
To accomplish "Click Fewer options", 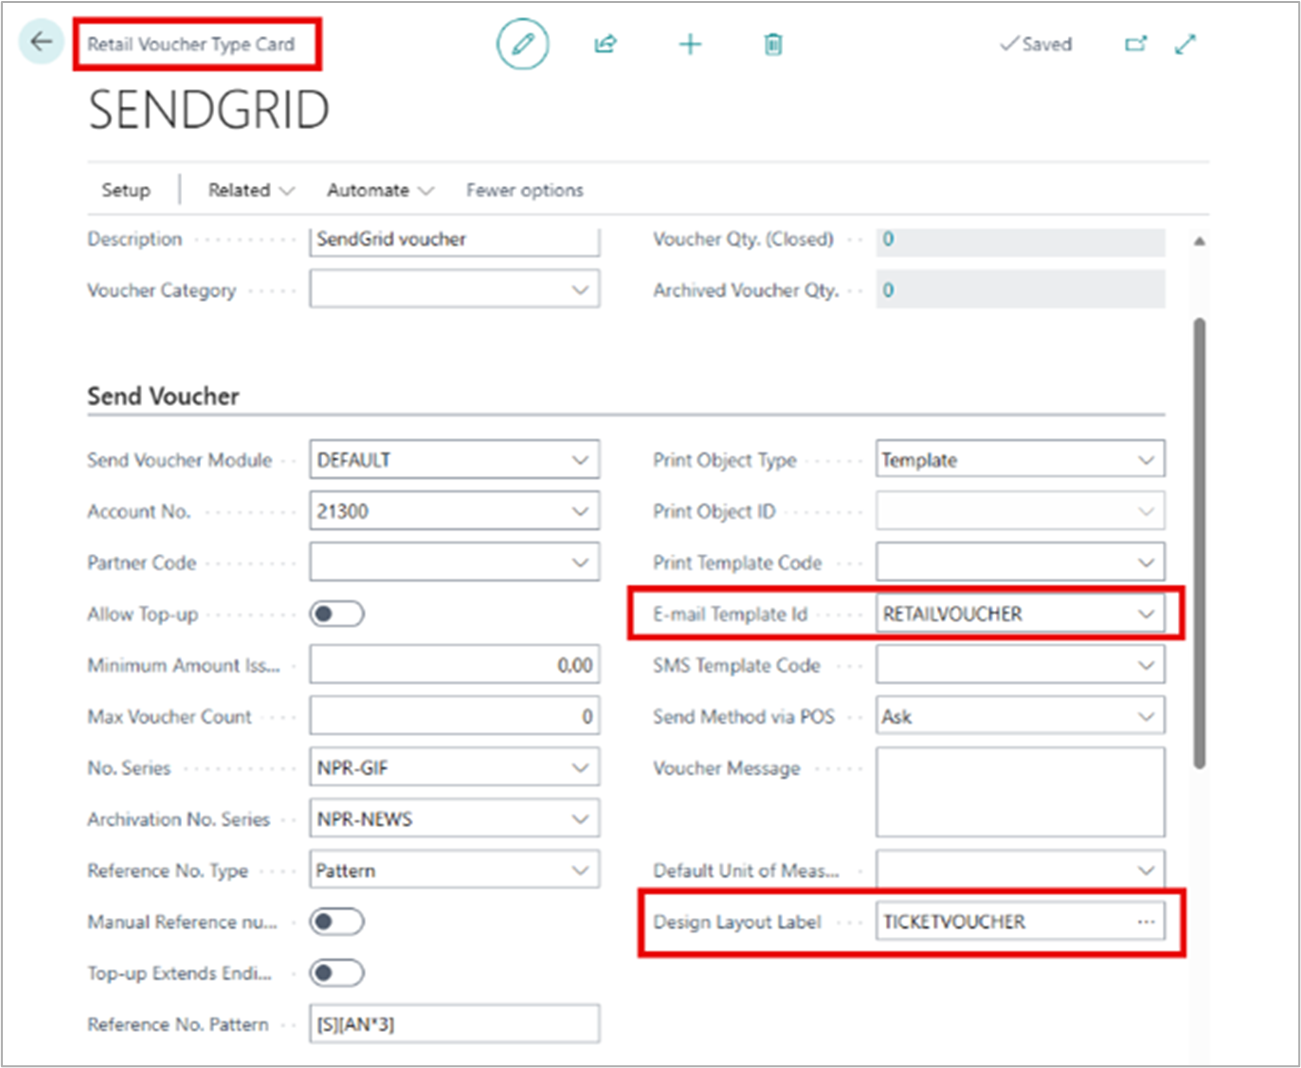I will coord(525,190).
